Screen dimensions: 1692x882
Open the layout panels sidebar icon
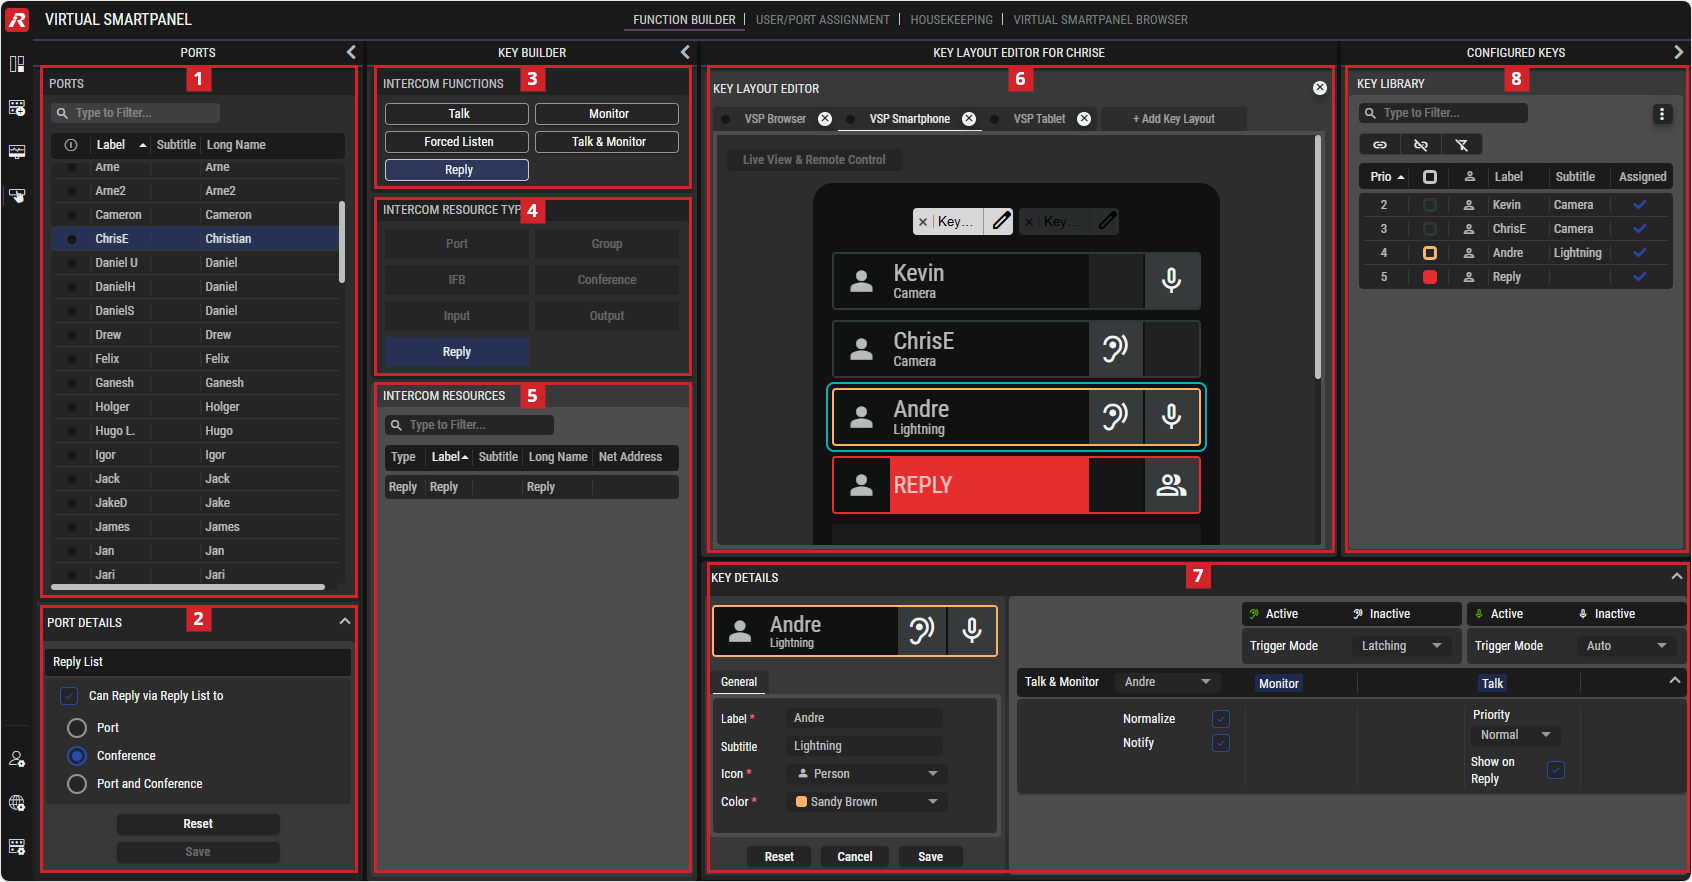17,64
